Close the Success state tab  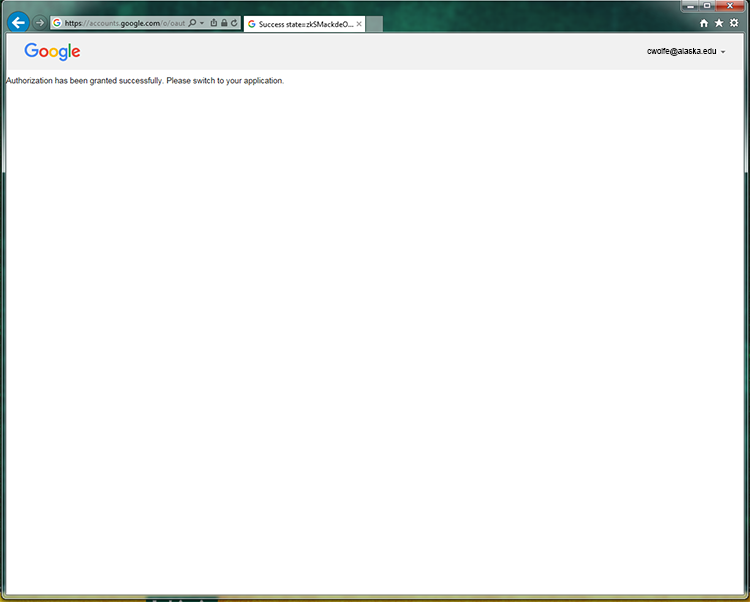(359, 23)
